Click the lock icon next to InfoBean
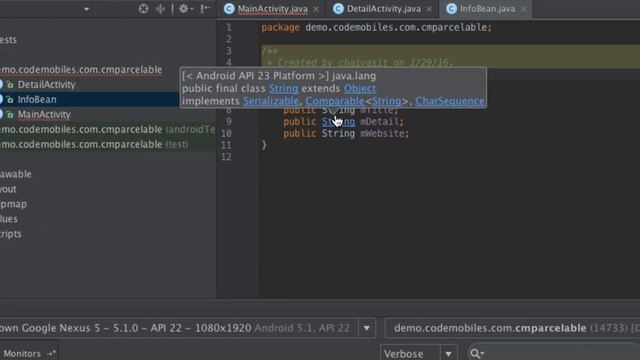Screen dimensions: 640x360 [10, 100]
